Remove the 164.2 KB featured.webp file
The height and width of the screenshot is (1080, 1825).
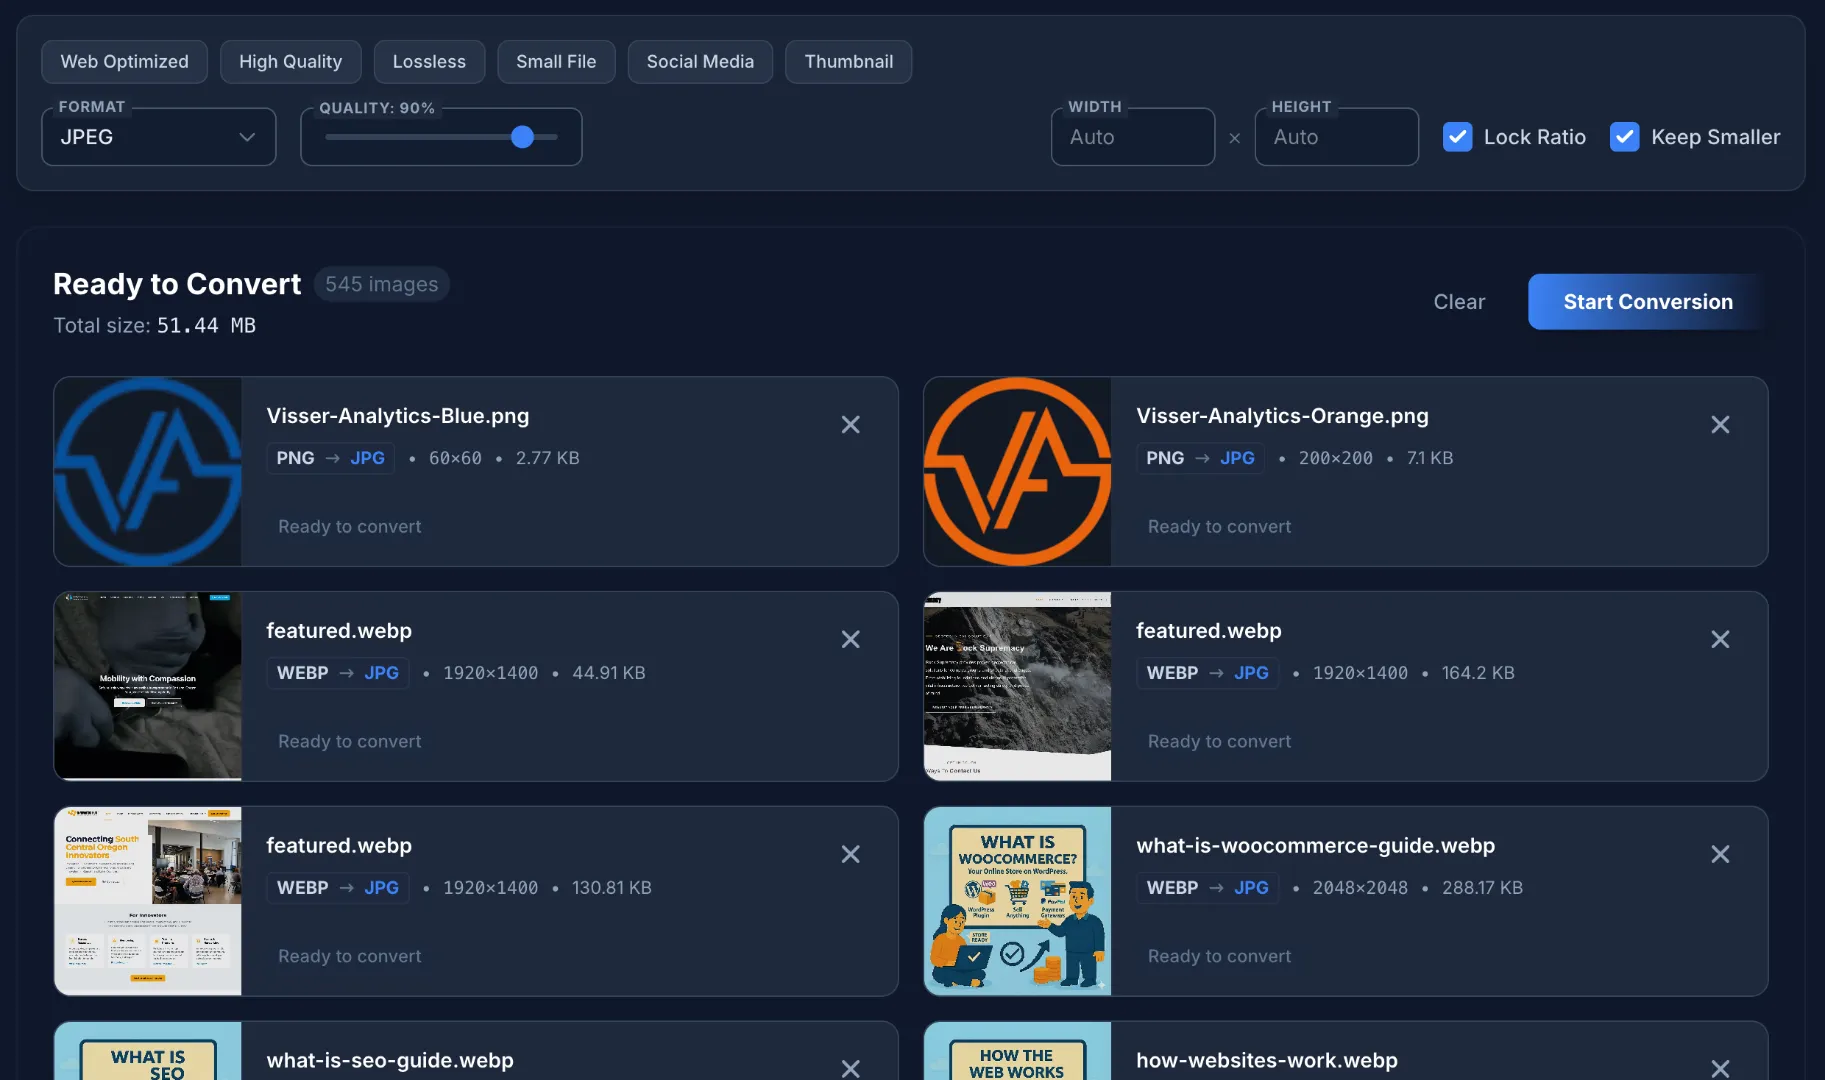coord(1720,639)
